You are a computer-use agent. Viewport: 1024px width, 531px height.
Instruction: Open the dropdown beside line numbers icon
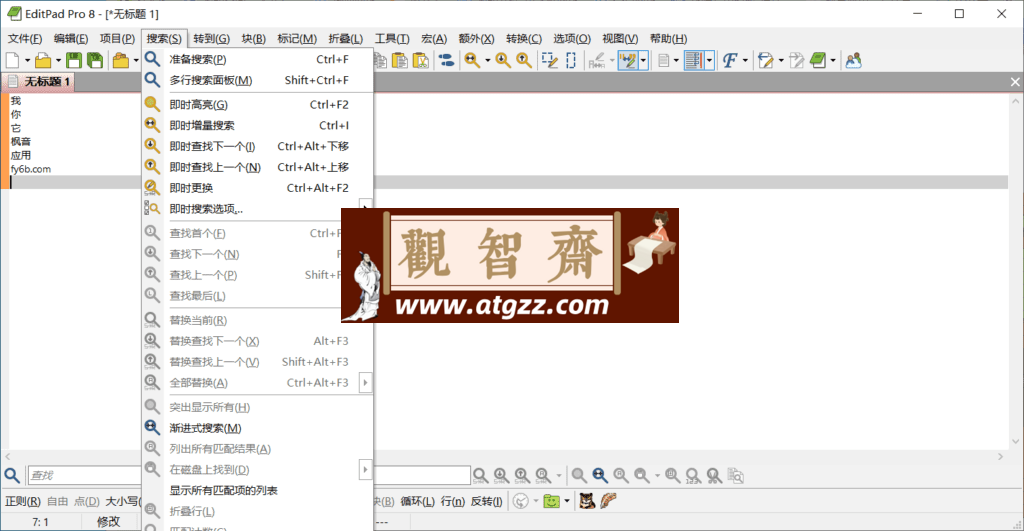[x=709, y=61]
